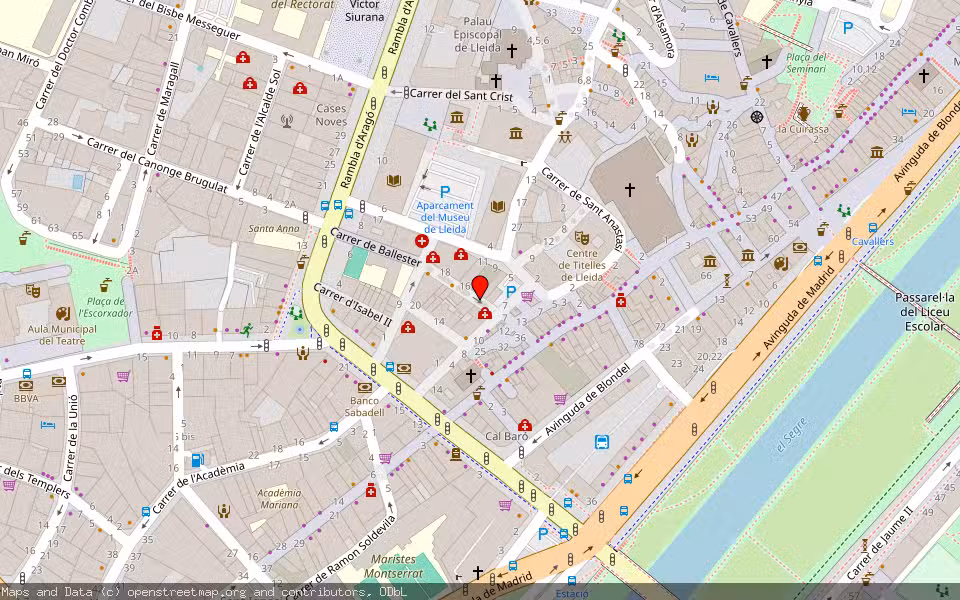Select the bank icon above BBVA label
Screen dimensions: 960x600
26,386
